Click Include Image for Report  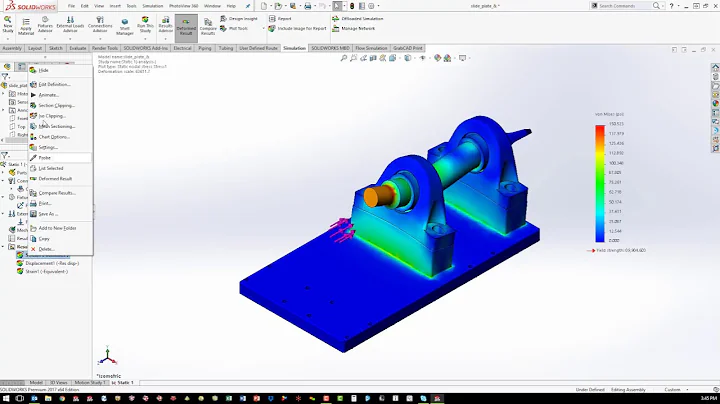[x=298, y=28]
